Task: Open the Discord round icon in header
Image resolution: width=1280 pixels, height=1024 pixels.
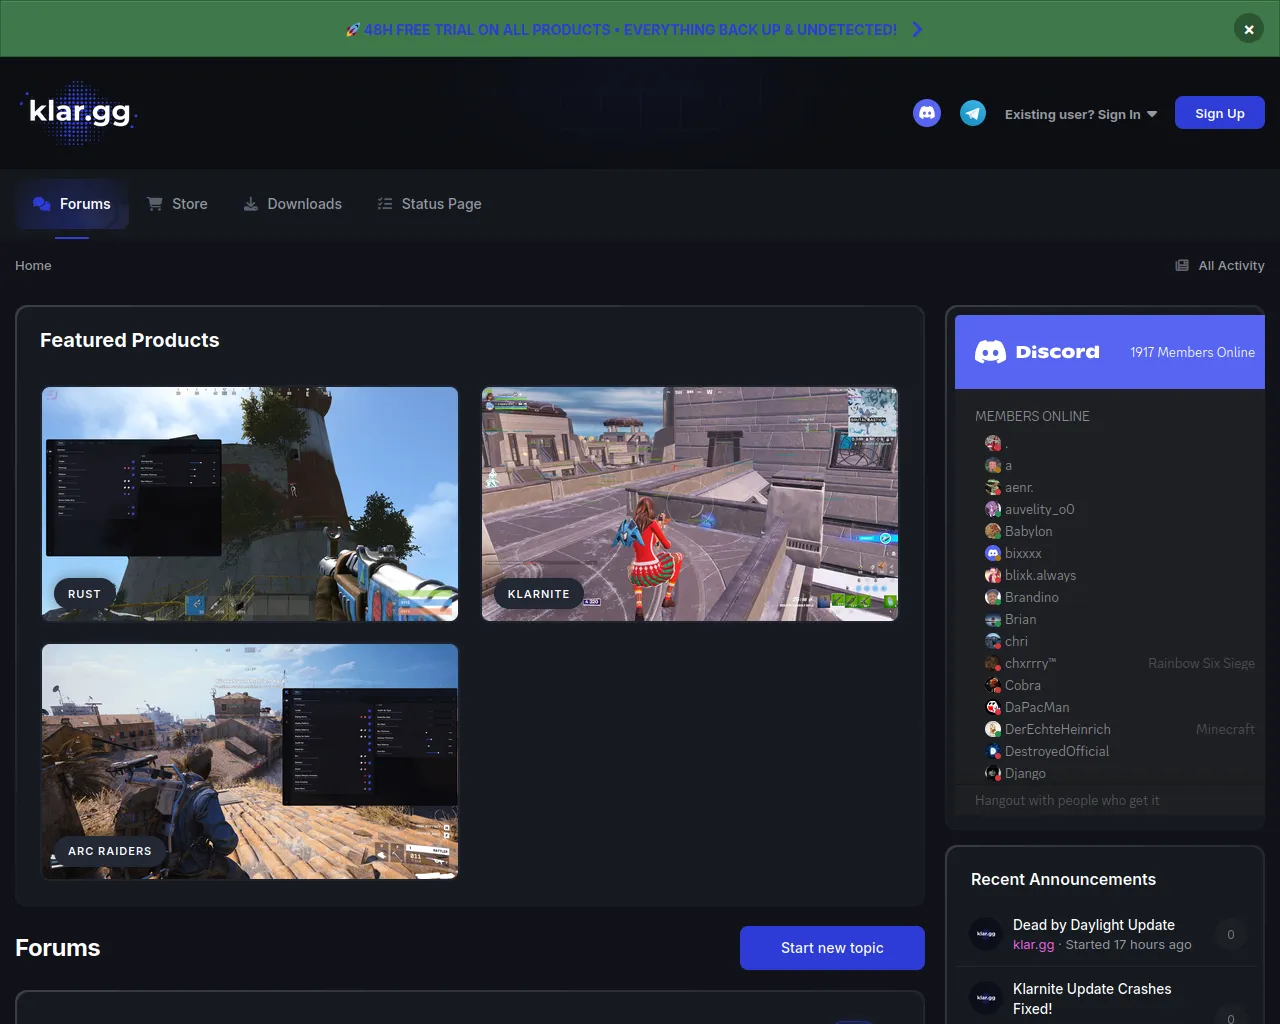Action: coord(927,113)
